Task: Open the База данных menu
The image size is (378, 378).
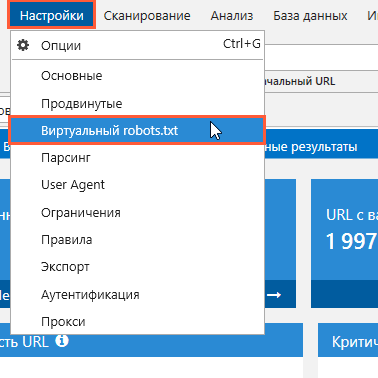Action: [310, 16]
